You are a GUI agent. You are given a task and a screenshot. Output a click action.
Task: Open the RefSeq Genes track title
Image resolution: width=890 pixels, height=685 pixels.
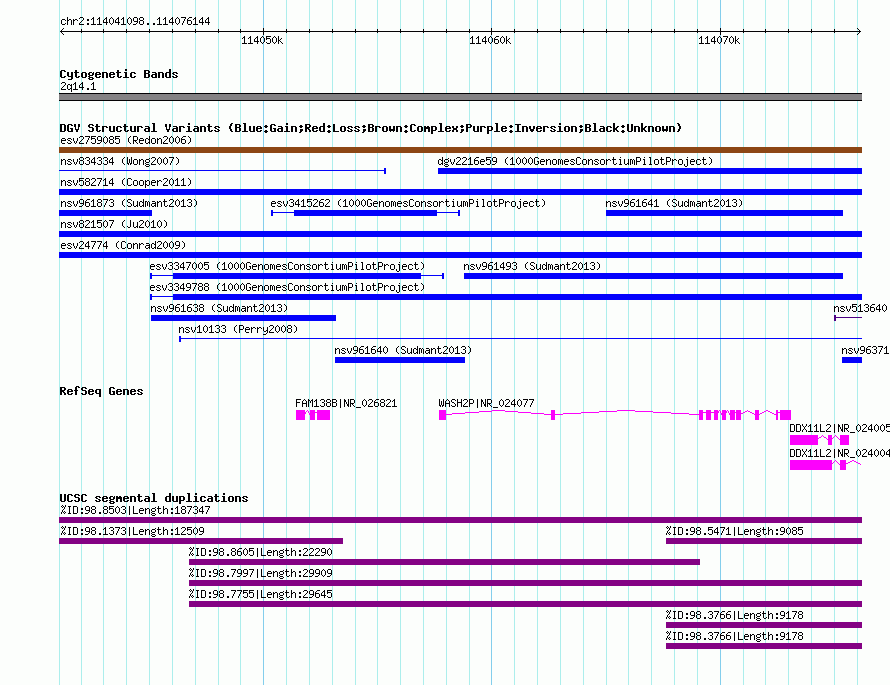point(101,391)
